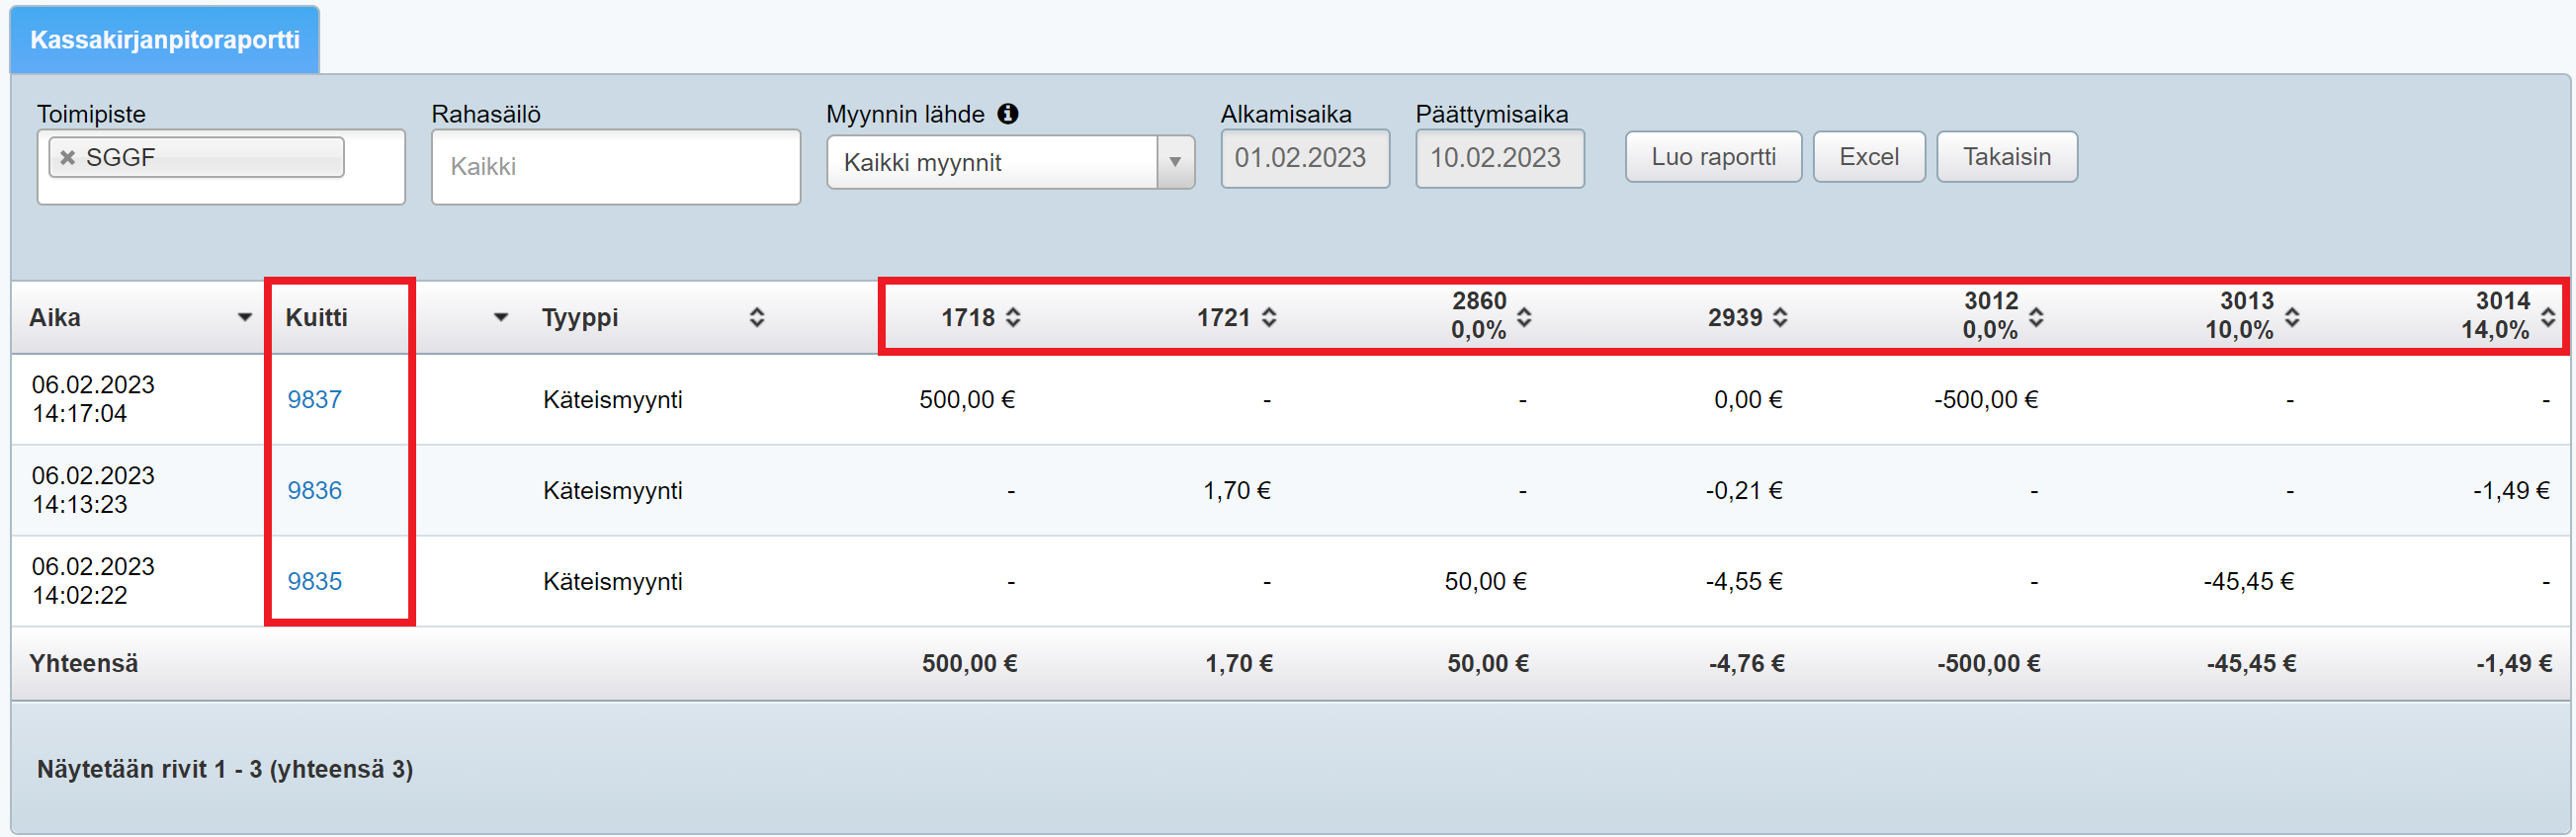Open receipt 9835 link
The height and width of the screenshot is (837, 2576).
pyautogui.click(x=314, y=582)
